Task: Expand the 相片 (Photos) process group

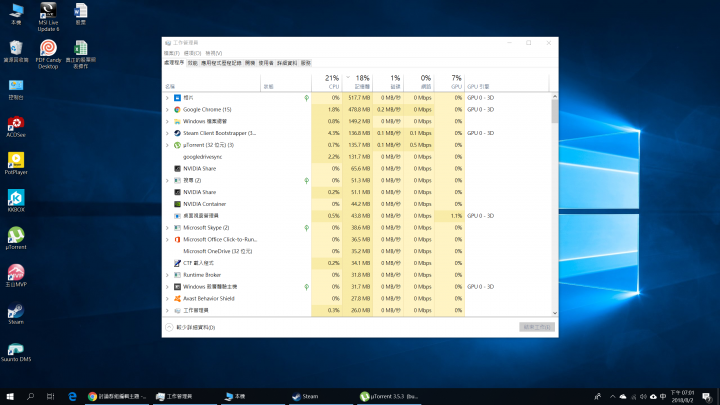Action: click(x=167, y=98)
